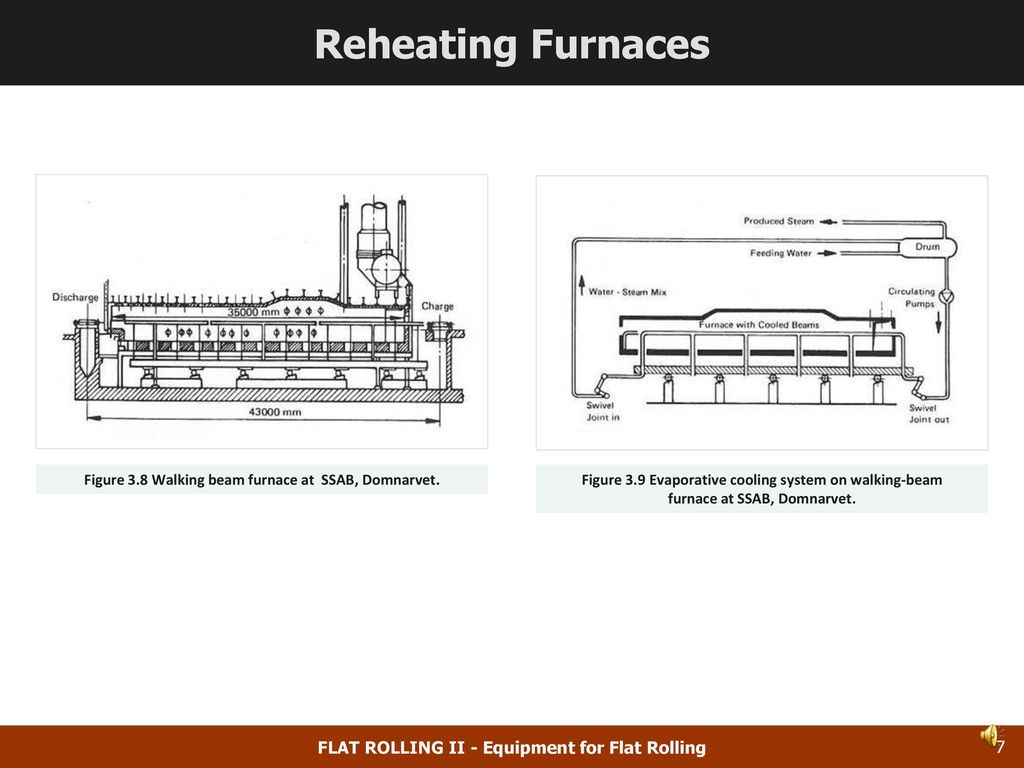Click the footer FLAT ROLLING II text
Viewport: 1024px width, 768px height.
pos(512,748)
